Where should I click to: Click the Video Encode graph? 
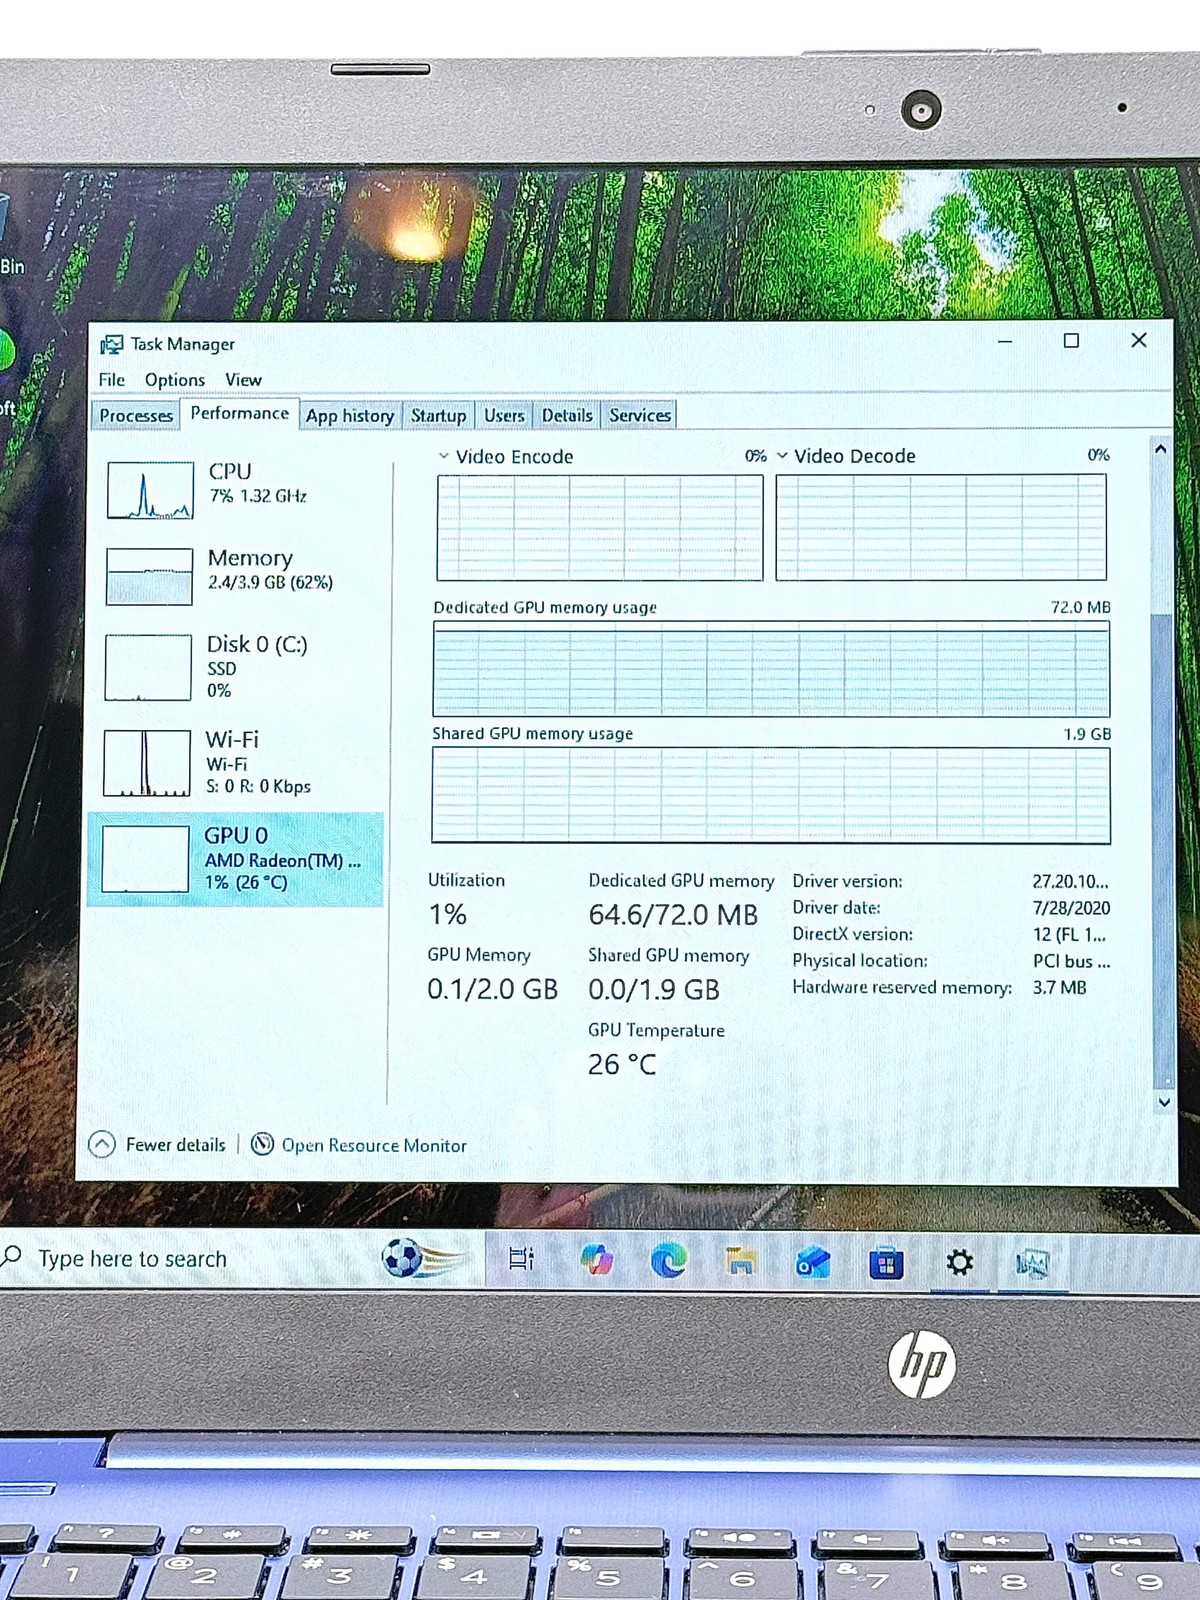pyautogui.click(x=600, y=527)
